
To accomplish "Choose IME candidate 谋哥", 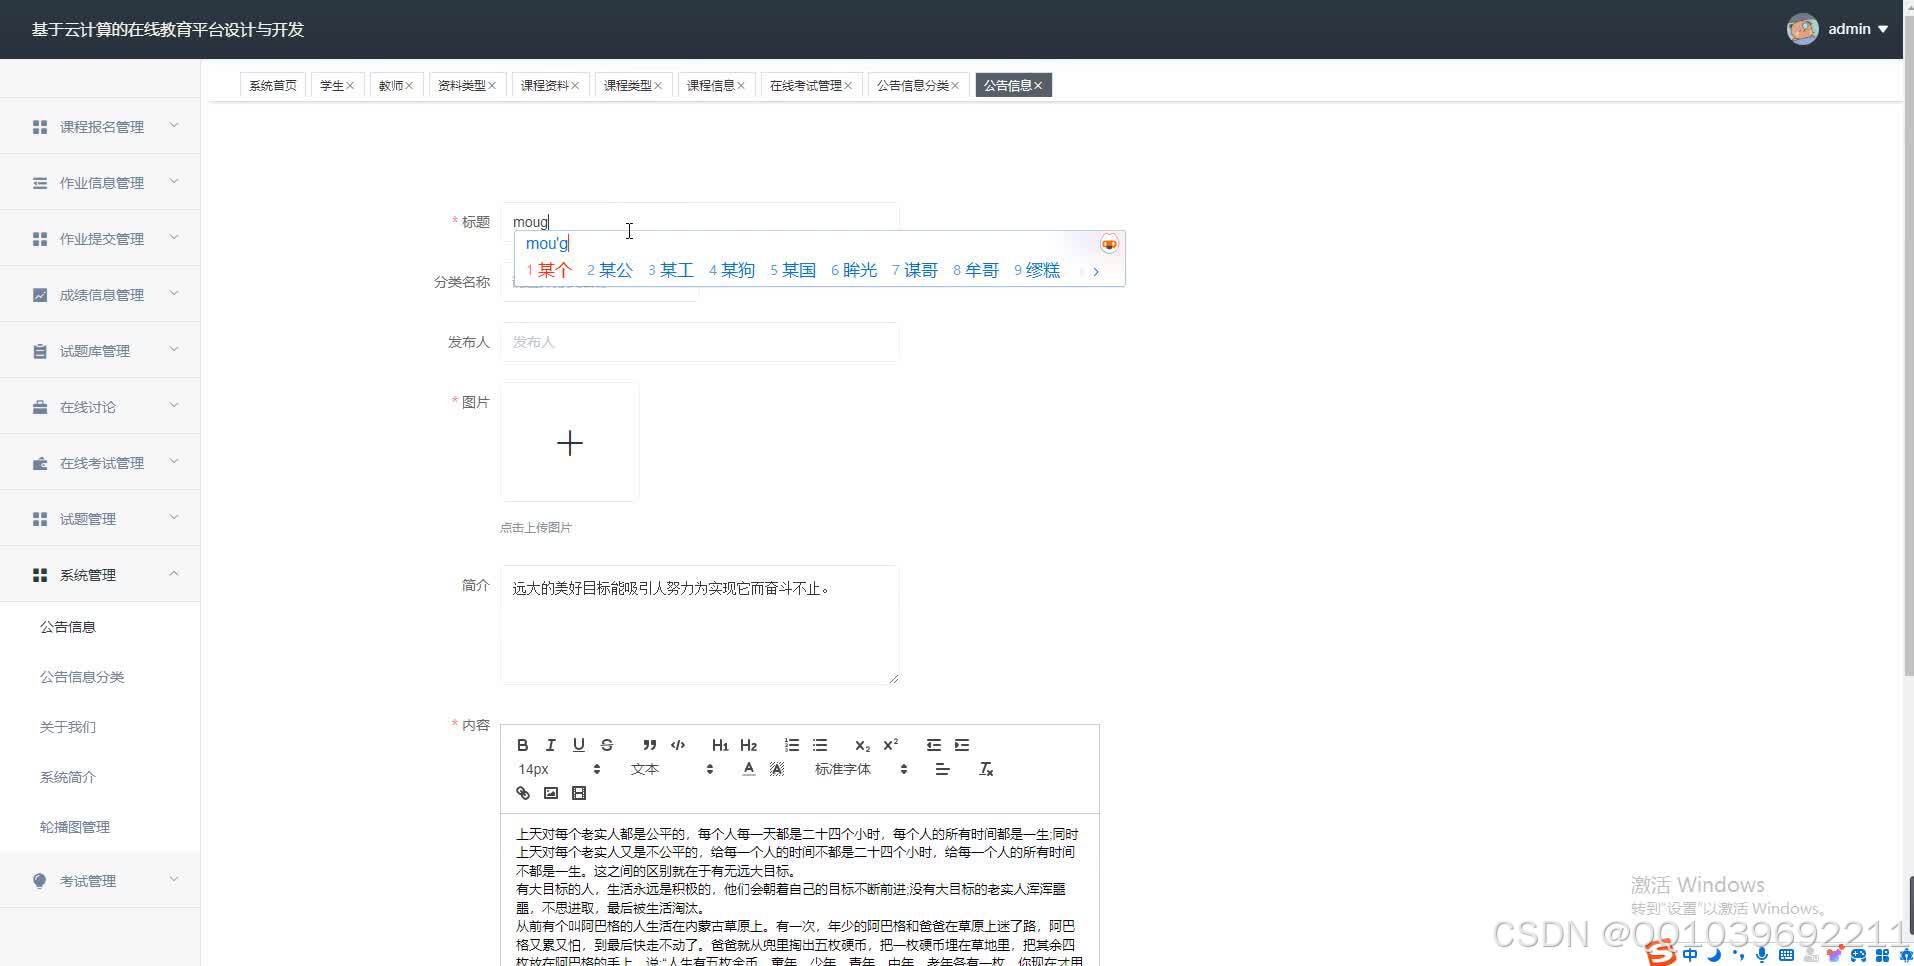I will (x=915, y=270).
